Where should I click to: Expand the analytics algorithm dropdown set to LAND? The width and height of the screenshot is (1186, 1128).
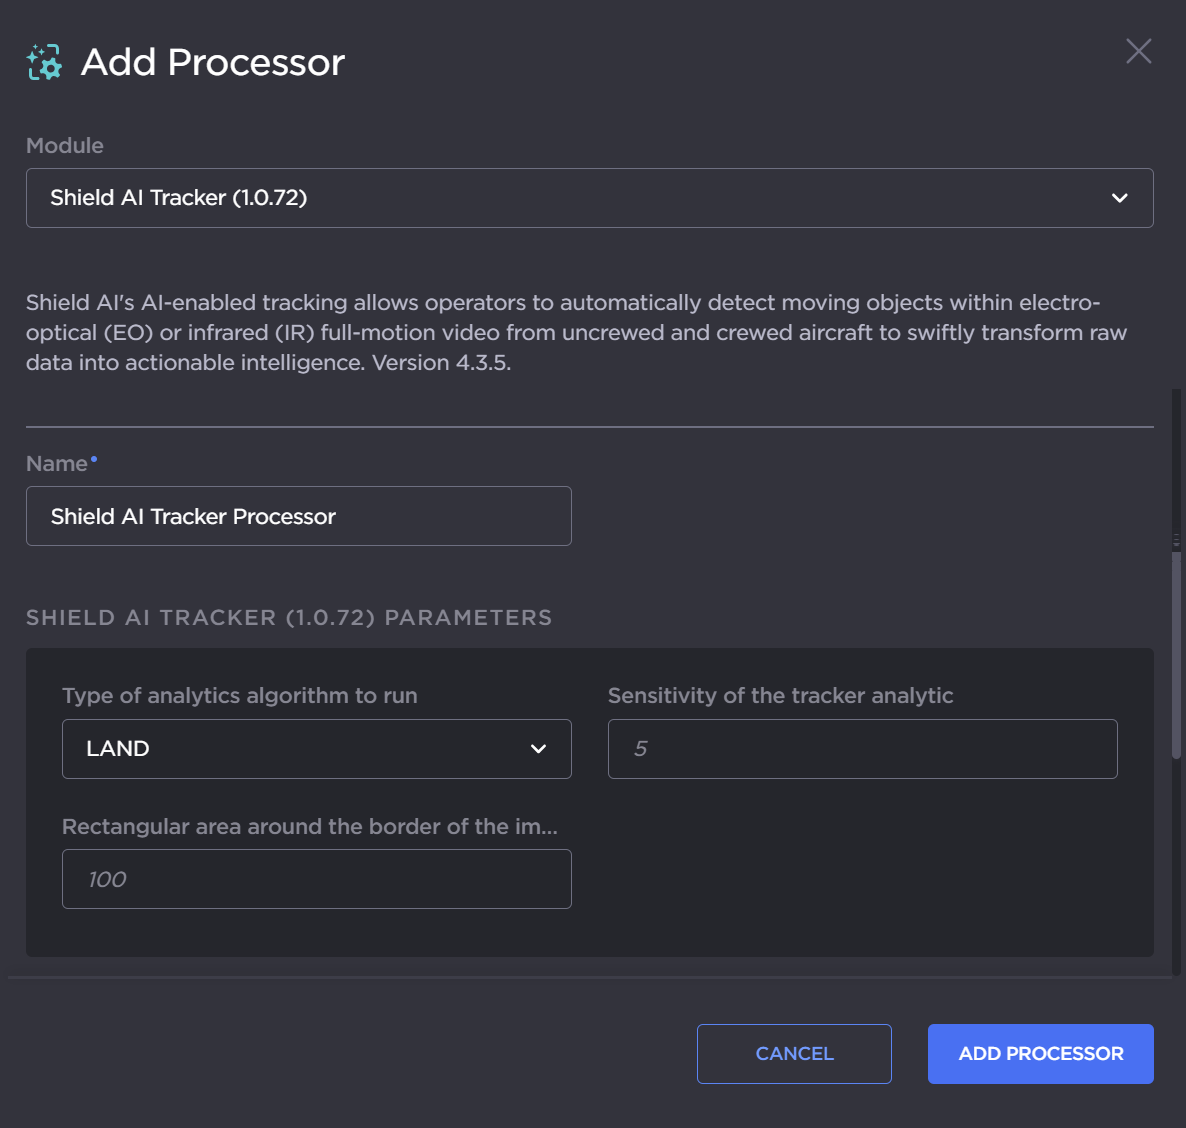pos(316,749)
